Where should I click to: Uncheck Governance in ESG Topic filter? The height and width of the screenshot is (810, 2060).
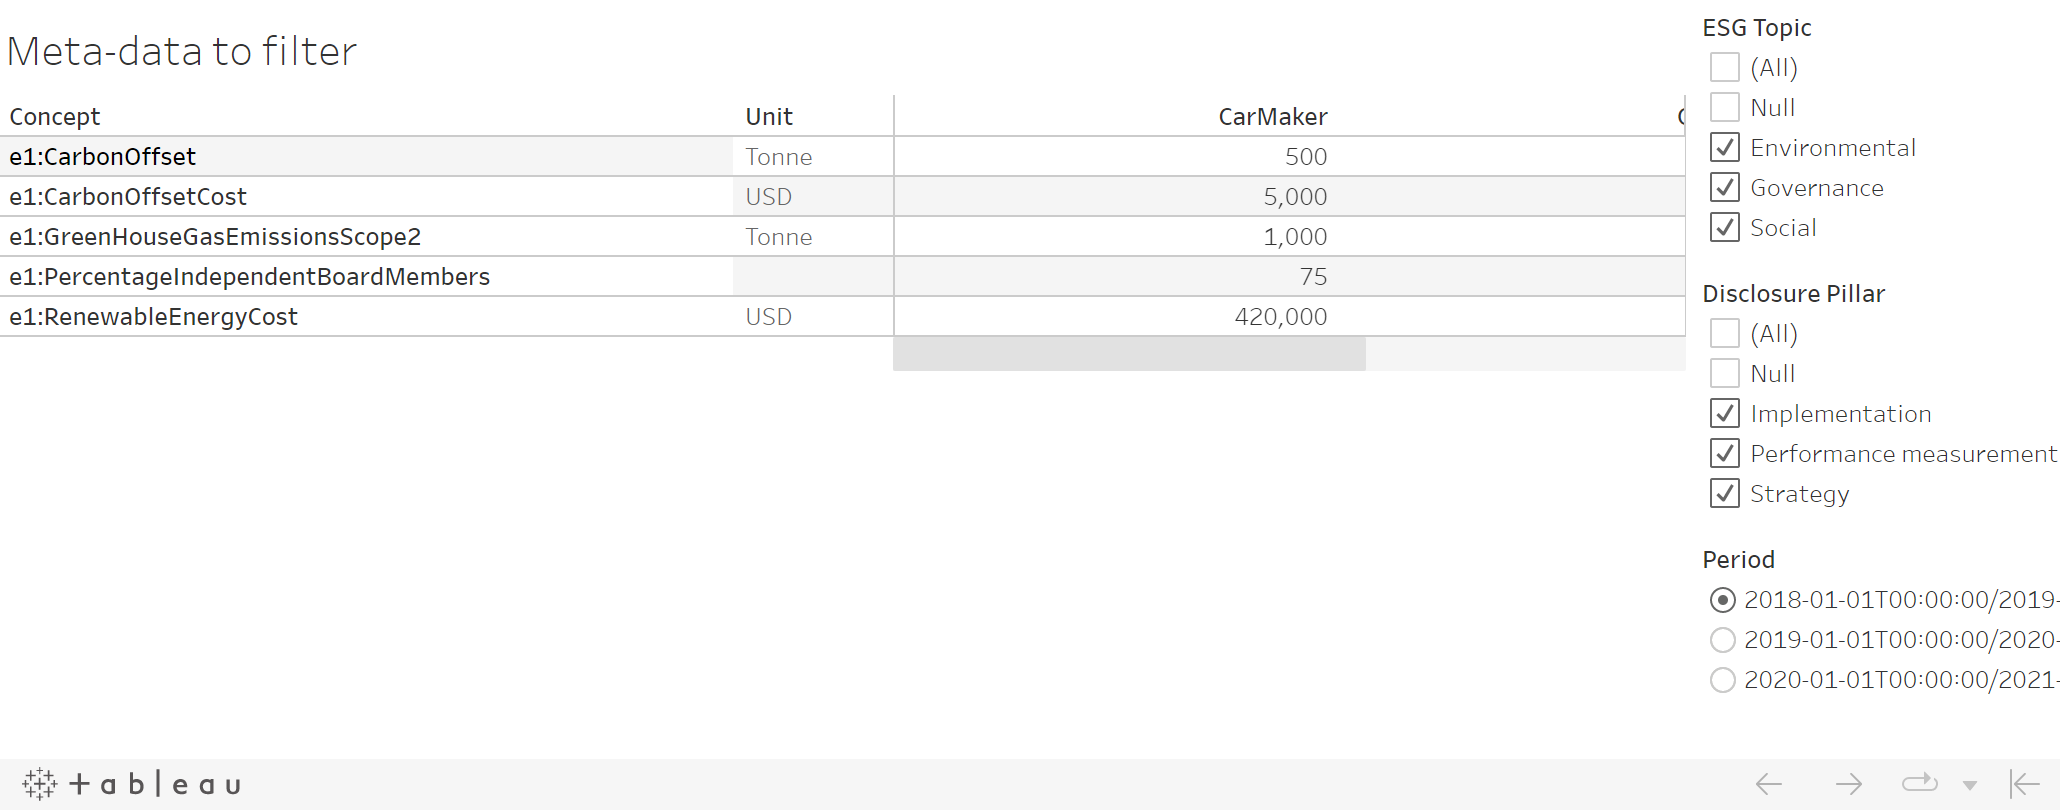(1725, 188)
